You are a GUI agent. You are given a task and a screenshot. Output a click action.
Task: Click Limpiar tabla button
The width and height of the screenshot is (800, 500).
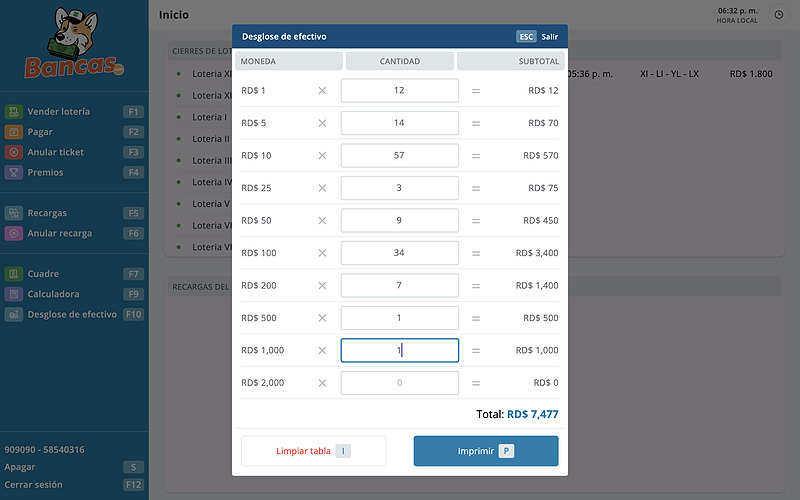313,451
